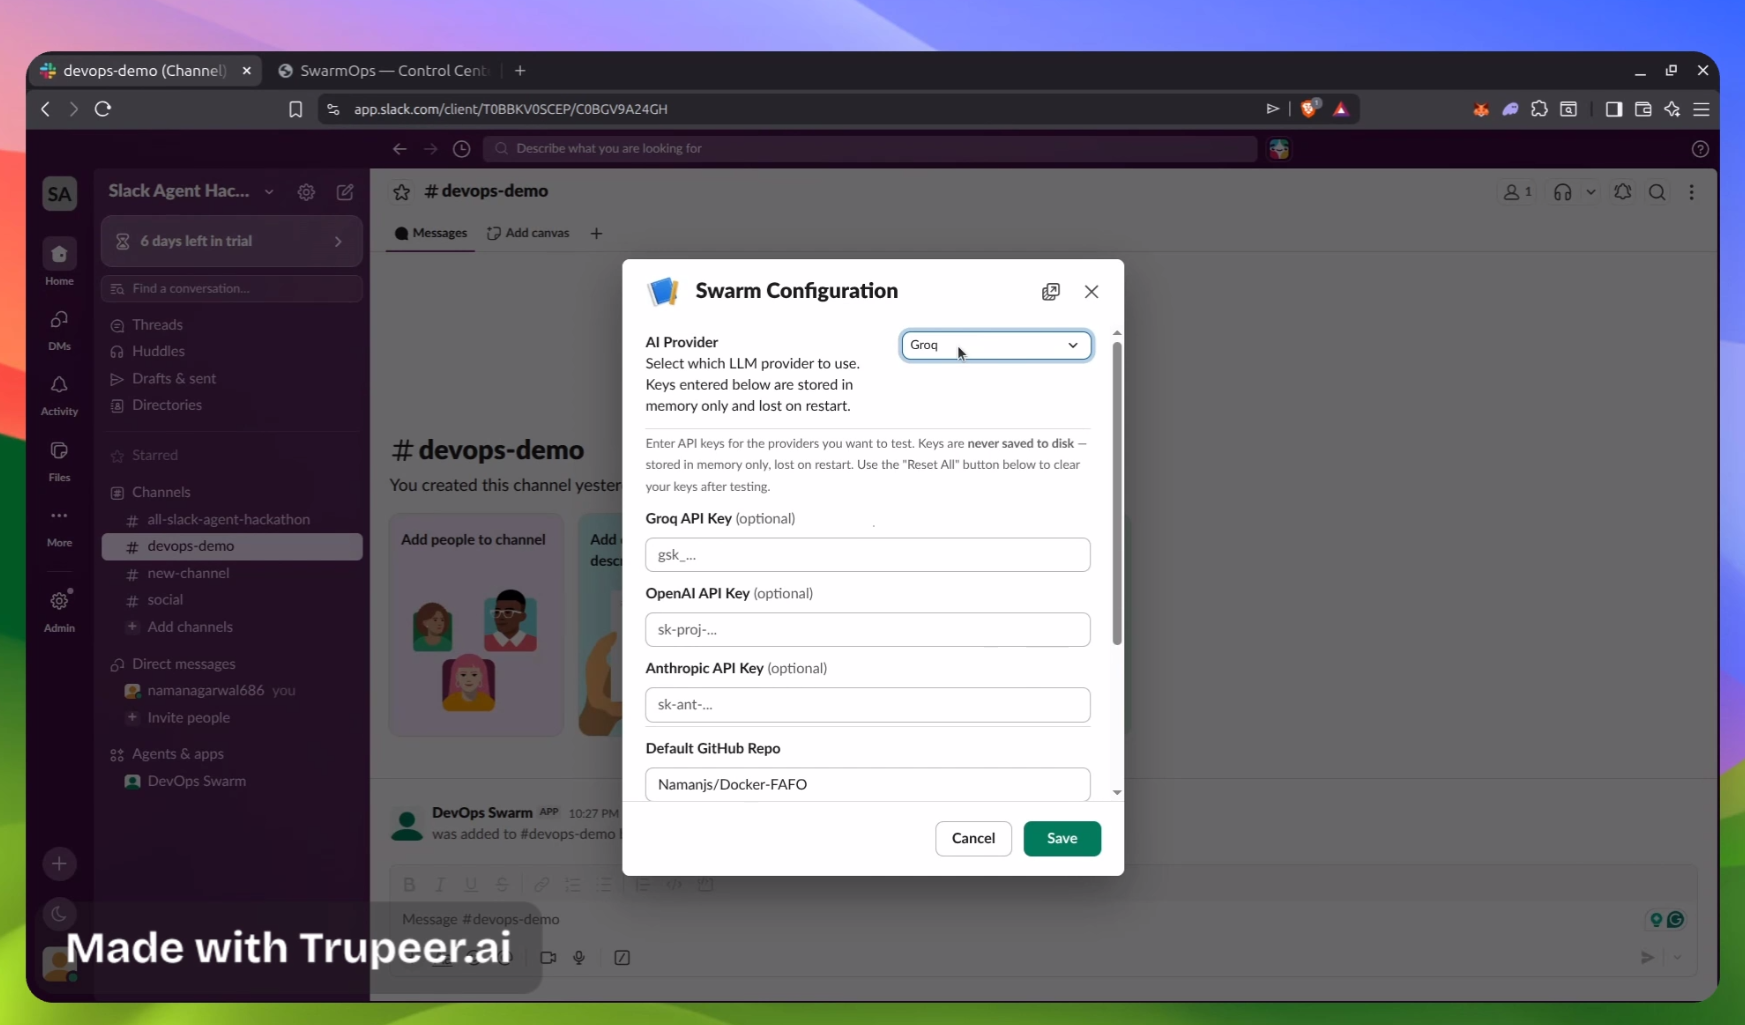Open the browser main menu
The width and height of the screenshot is (1745, 1025).
click(1701, 109)
